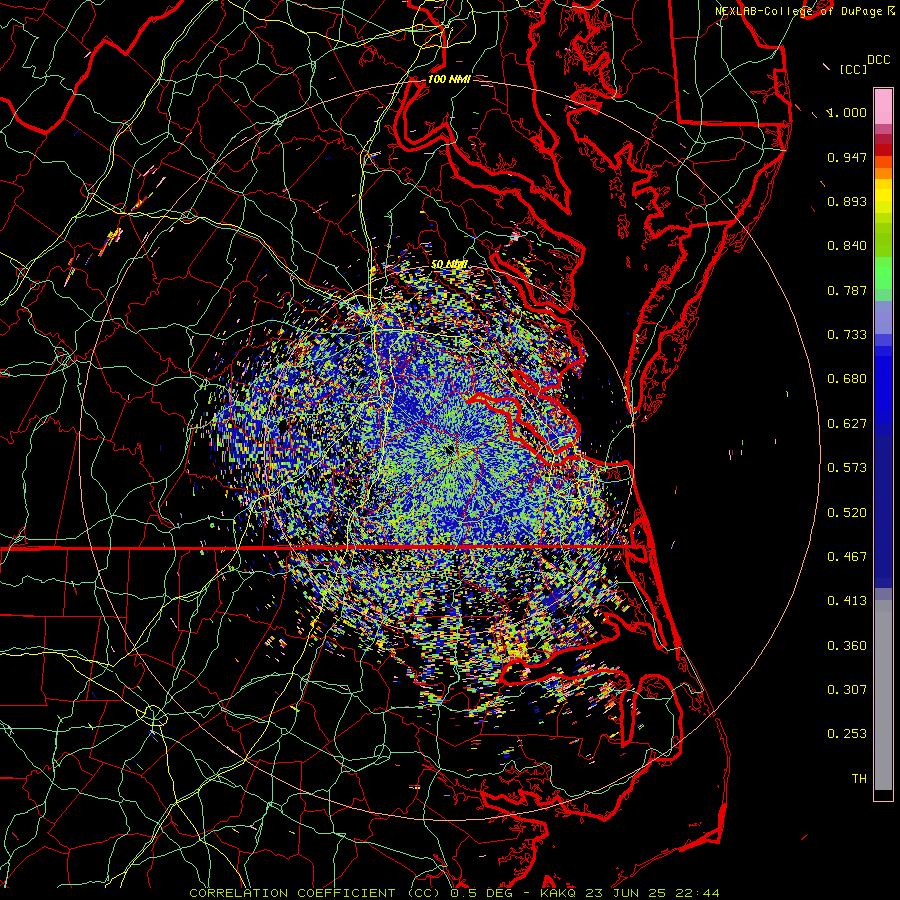This screenshot has width=900, height=900.
Task: Click the dark red swatch on the color bar
Action: click(x=883, y=139)
